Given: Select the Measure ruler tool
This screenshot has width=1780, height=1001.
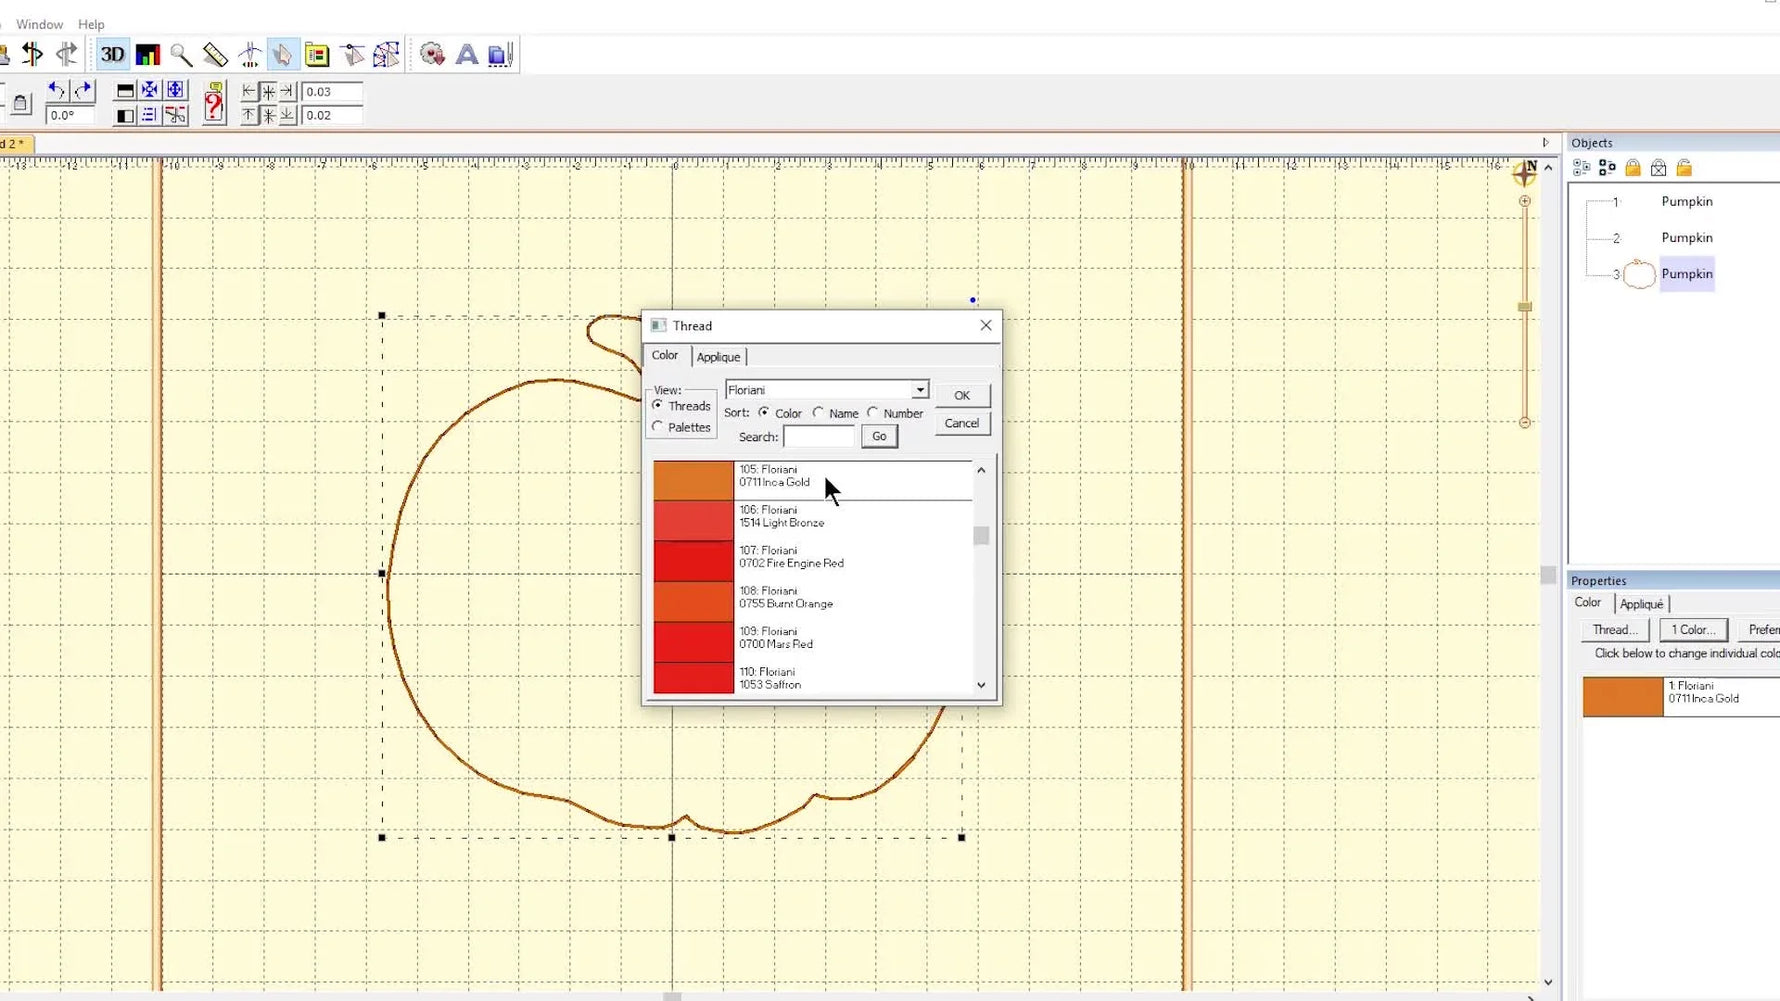Looking at the screenshot, I should 214,55.
